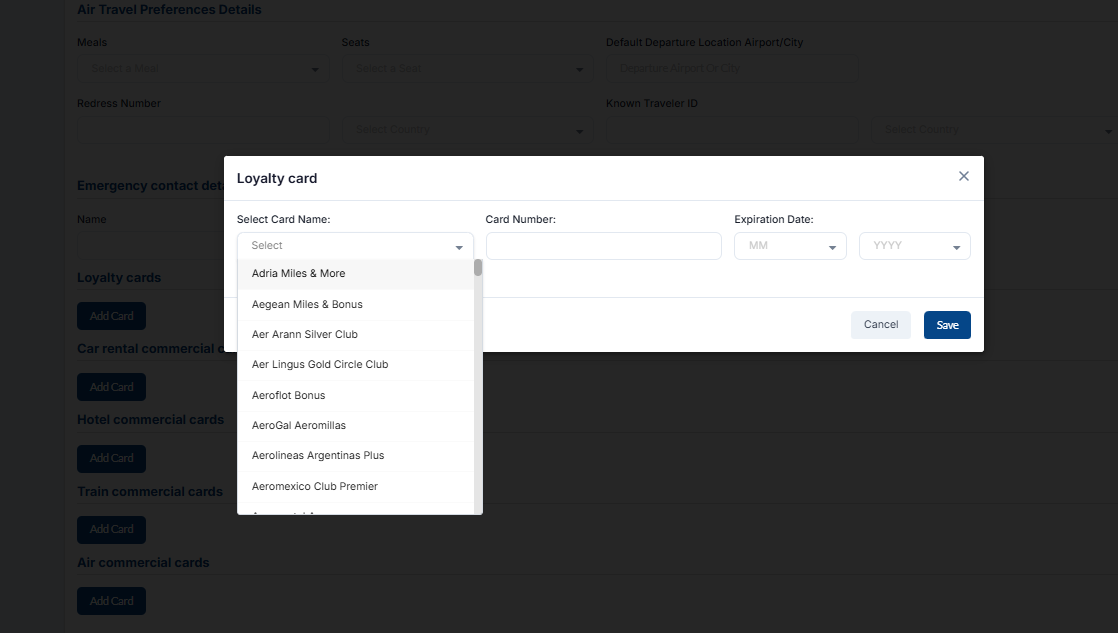Screen dimensions: 1118x633
Task: Click Default Departure Location input
Action: [x=732, y=69]
